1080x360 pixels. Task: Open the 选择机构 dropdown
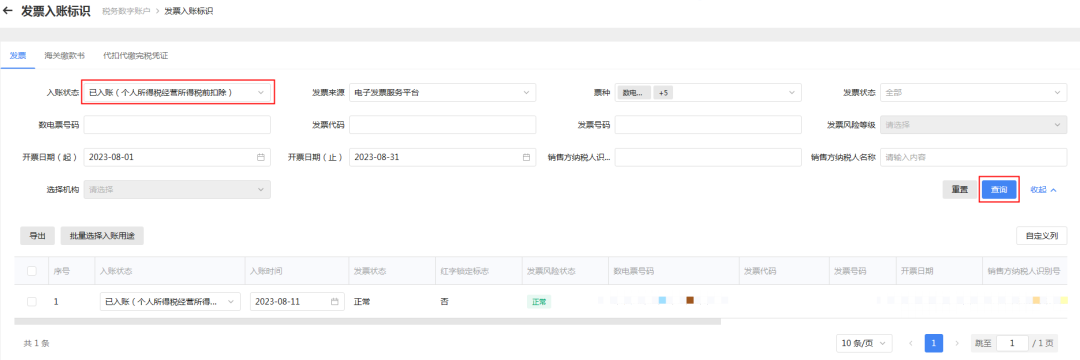click(177, 189)
